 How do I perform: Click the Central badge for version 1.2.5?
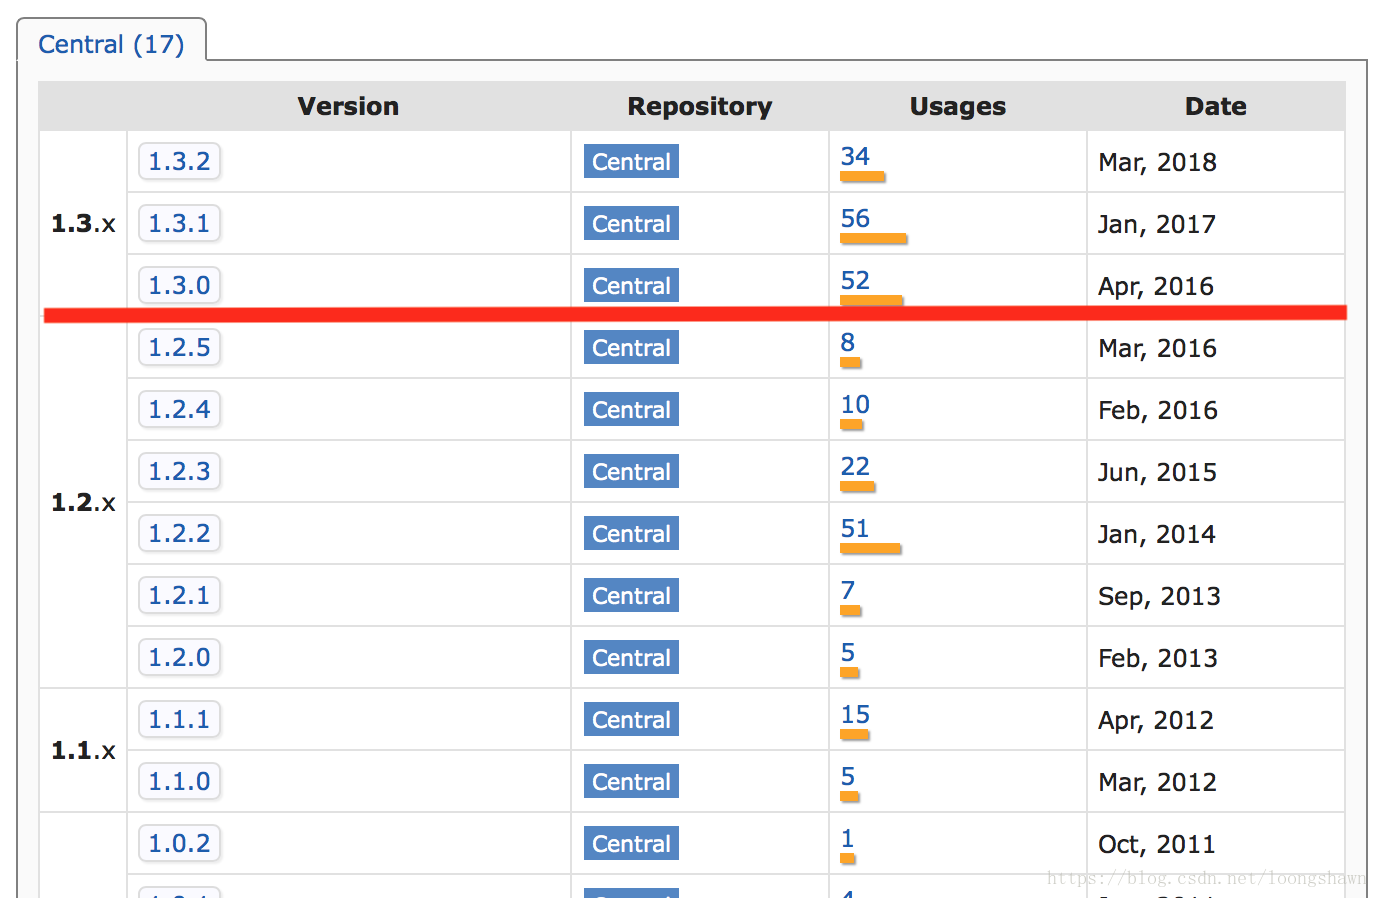coord(631,347)
